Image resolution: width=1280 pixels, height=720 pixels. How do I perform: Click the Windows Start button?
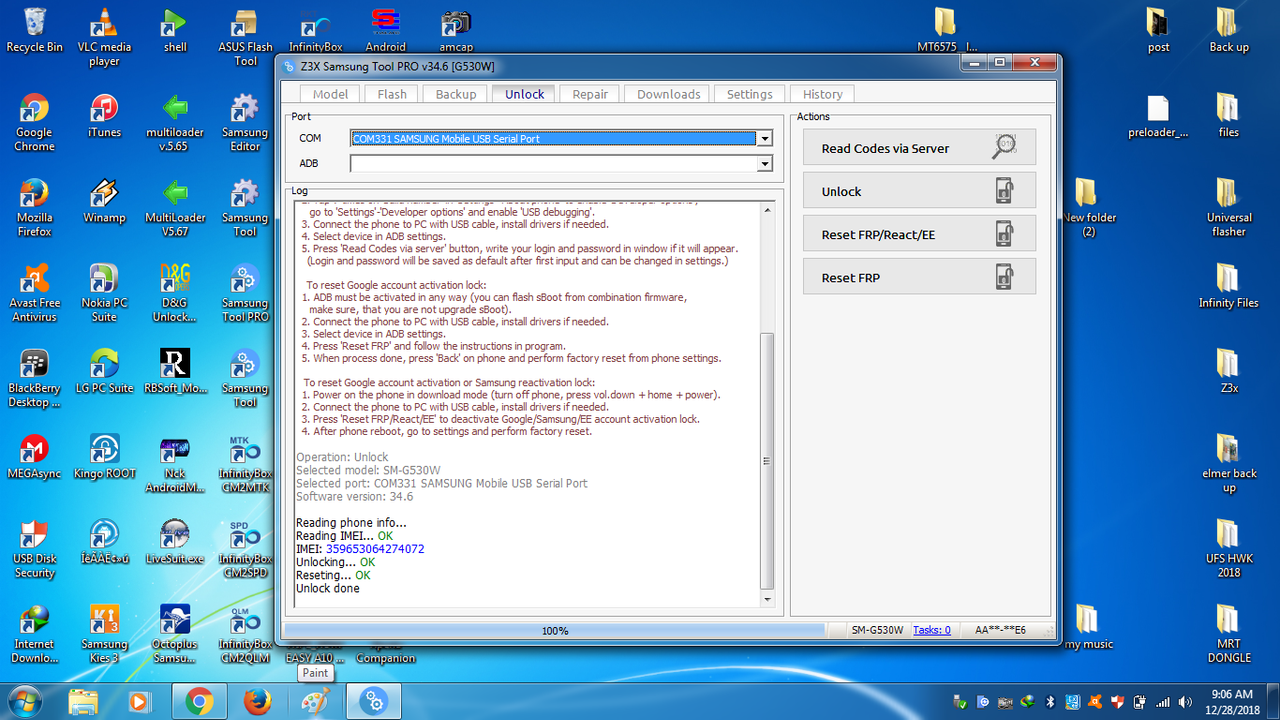pyautogui.click(x=23, y=701)
